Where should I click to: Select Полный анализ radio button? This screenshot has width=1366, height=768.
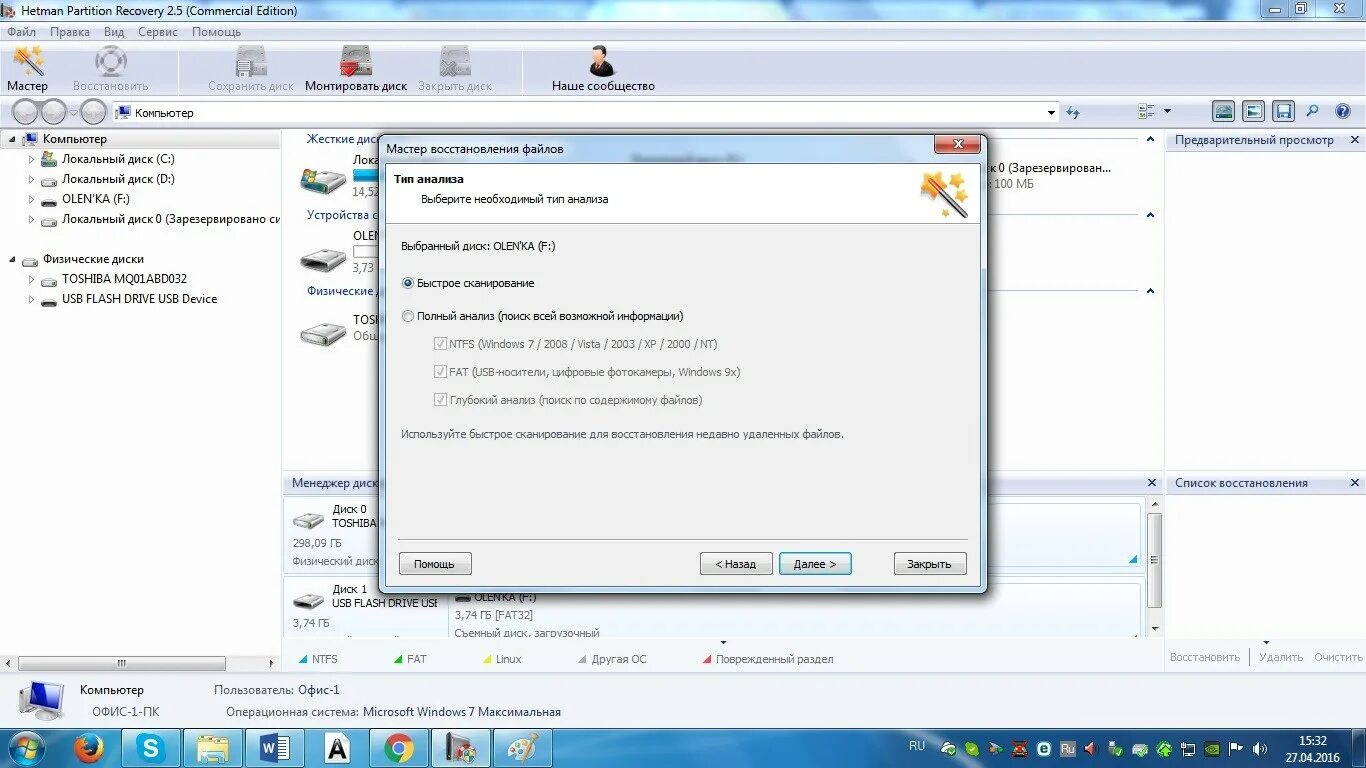407,316
